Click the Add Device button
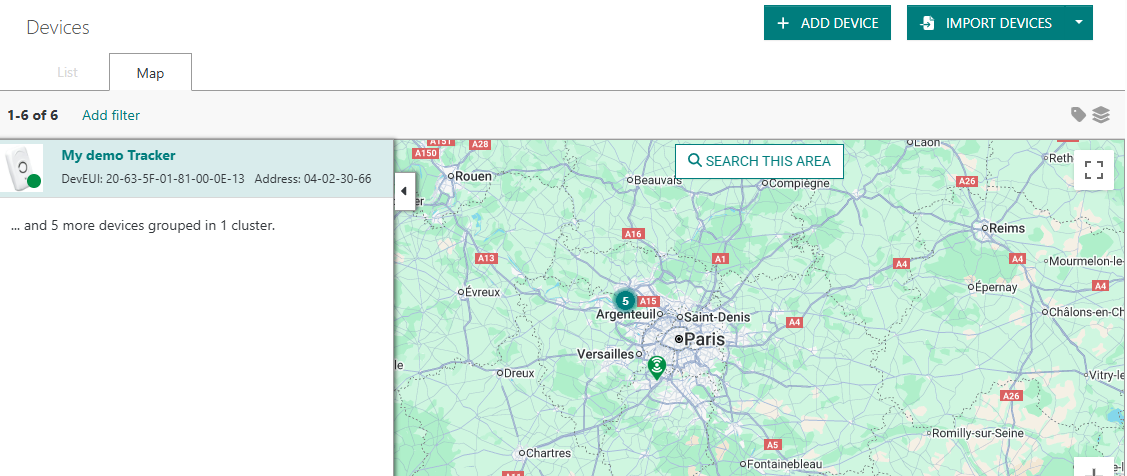The width and height of the screenshot is (1127, 476). (x=827, y=23)
